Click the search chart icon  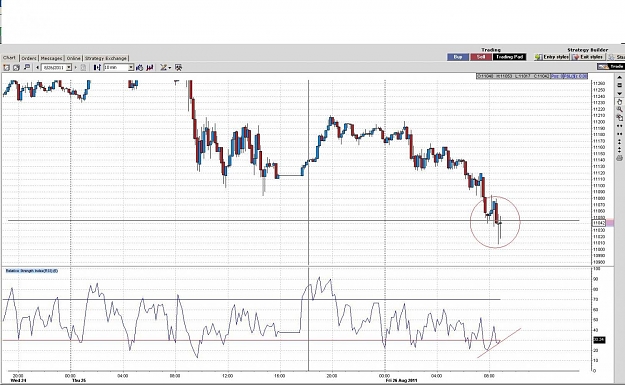tap(27, 67)
